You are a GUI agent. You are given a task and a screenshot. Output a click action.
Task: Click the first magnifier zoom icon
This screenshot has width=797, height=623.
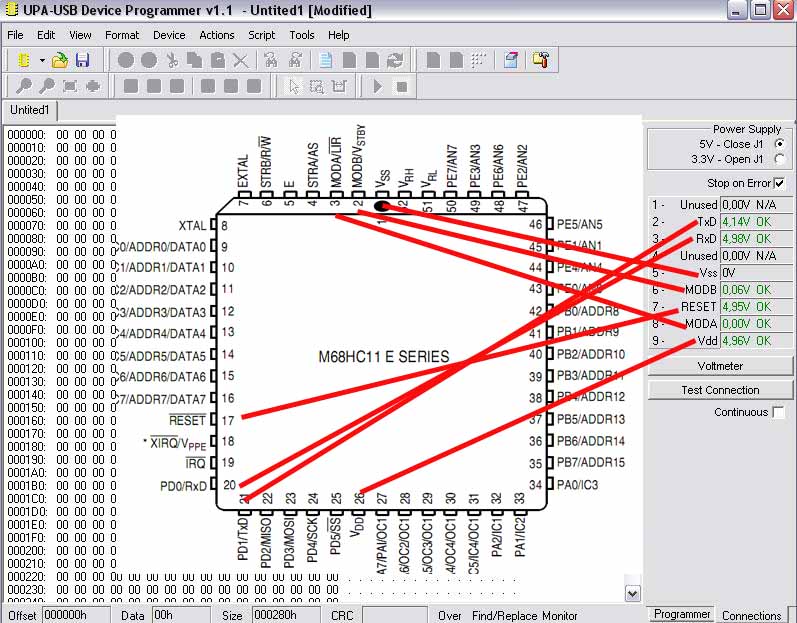(x=23, y=86)
